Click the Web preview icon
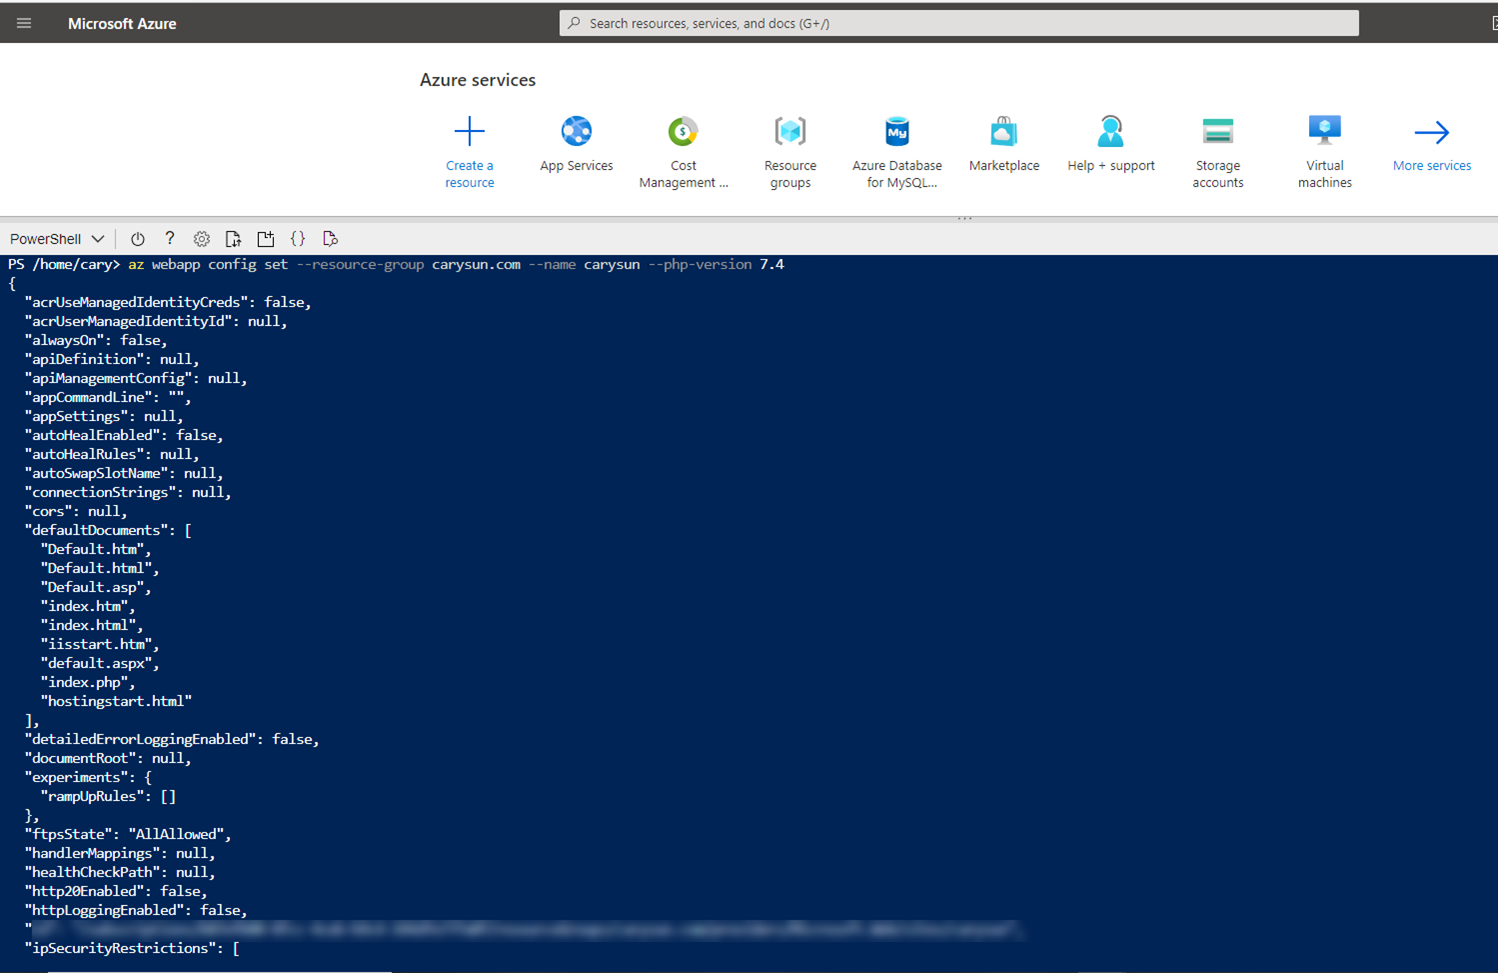Screen dimensions: 1498x973 click(x=330, y=239)
